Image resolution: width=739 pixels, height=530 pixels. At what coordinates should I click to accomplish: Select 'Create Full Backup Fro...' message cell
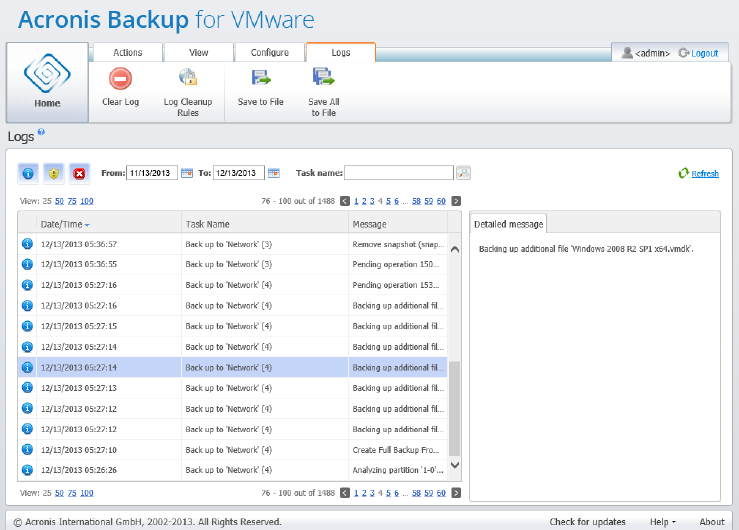[398, 450]
